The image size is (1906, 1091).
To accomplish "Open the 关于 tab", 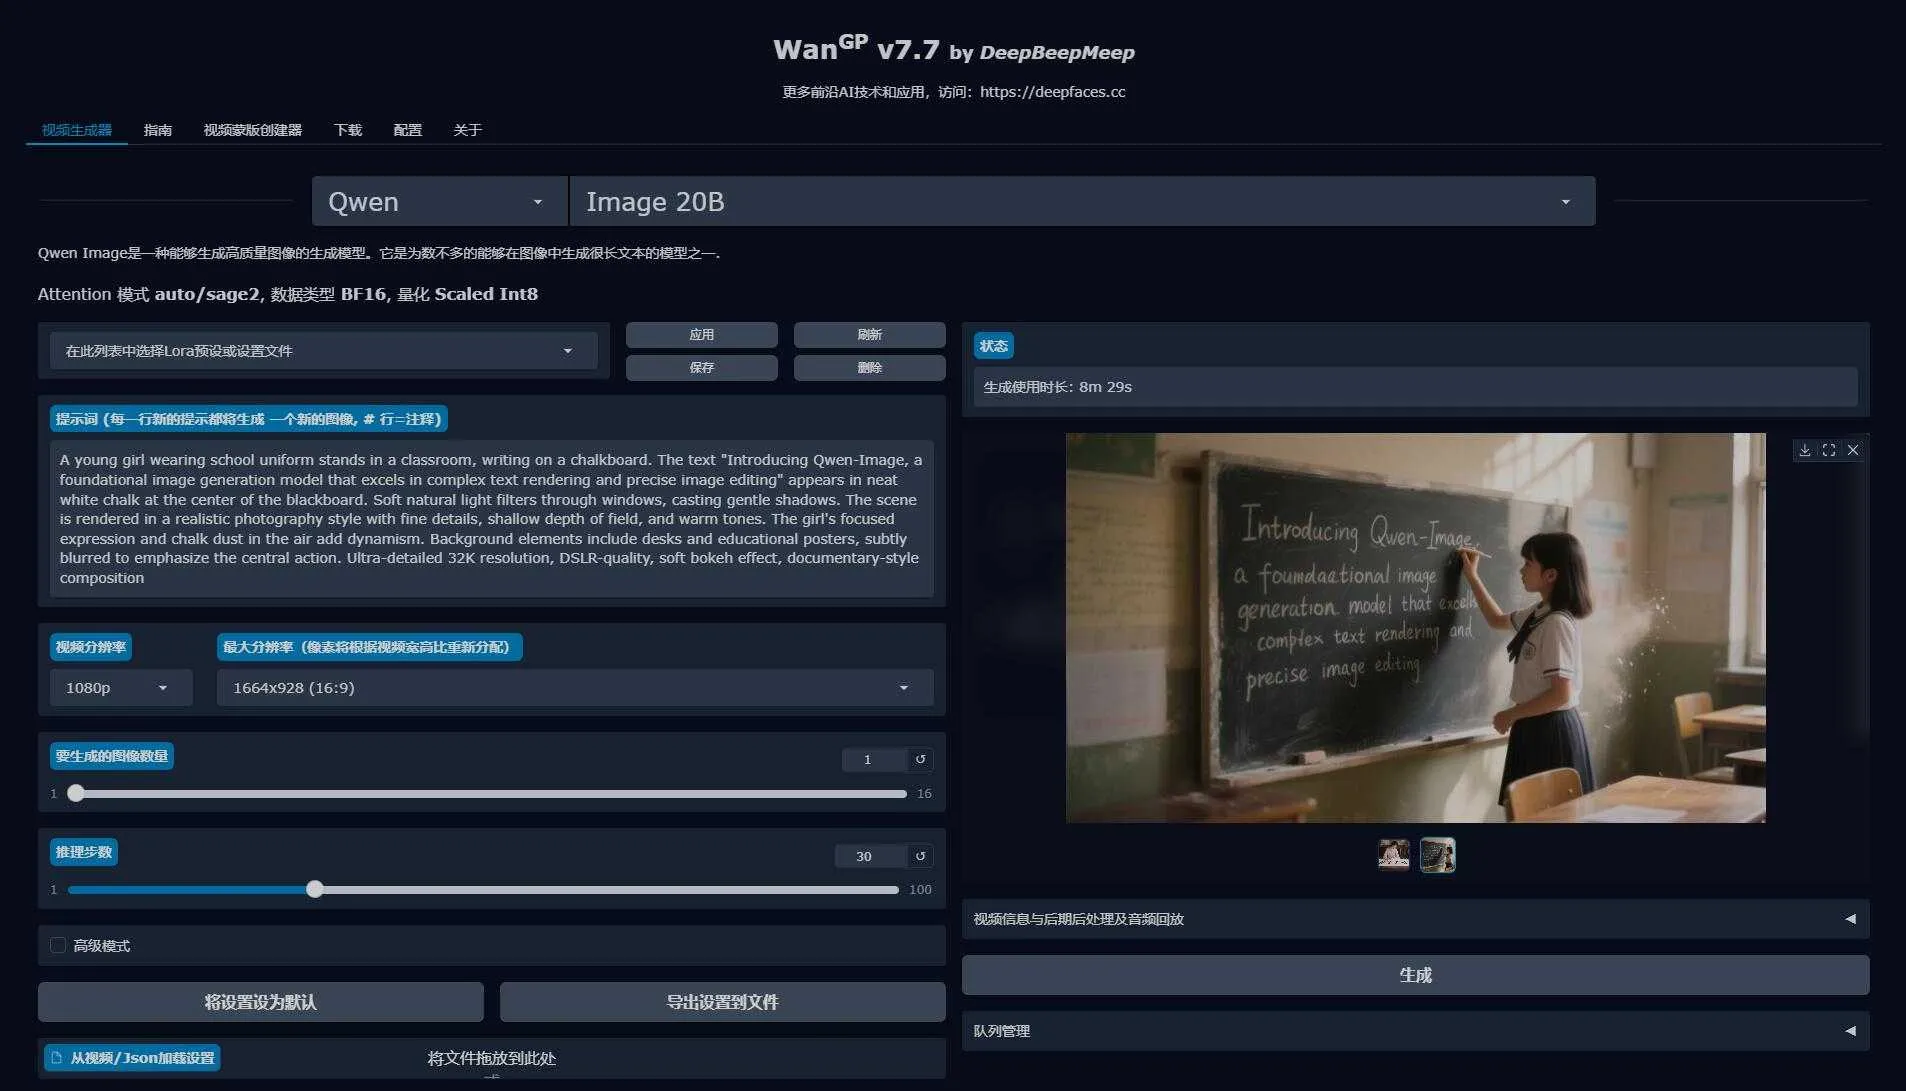I will point(468,130).
